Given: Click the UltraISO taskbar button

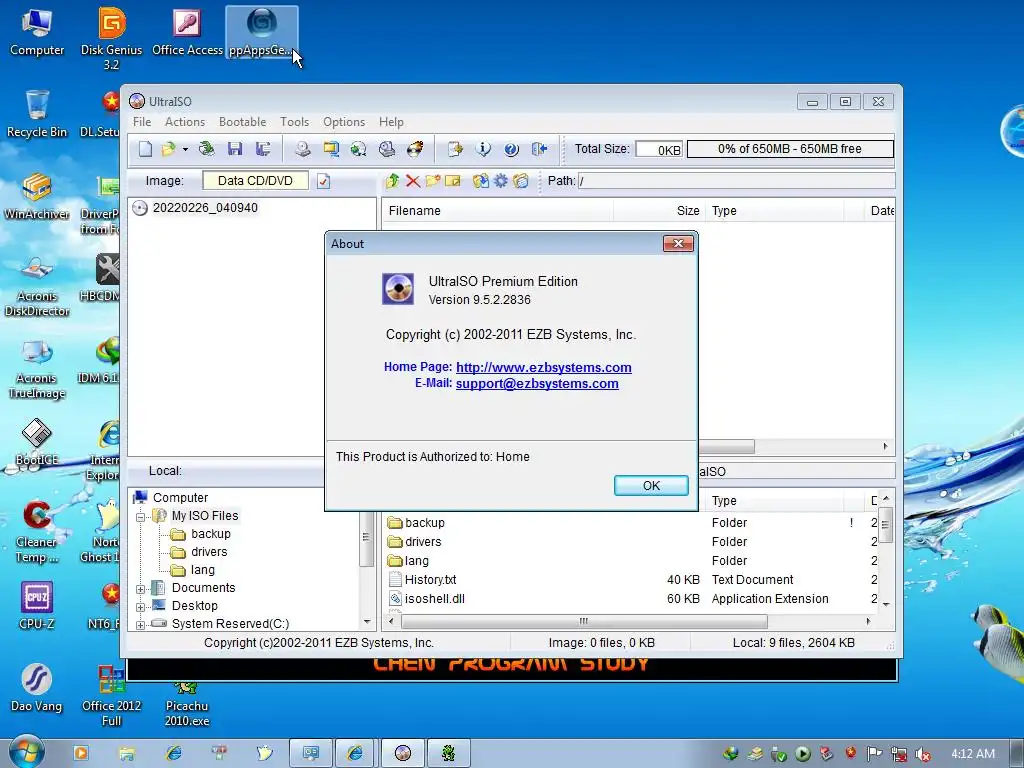Looking at the screenshot, I should [x=403, y=754].
